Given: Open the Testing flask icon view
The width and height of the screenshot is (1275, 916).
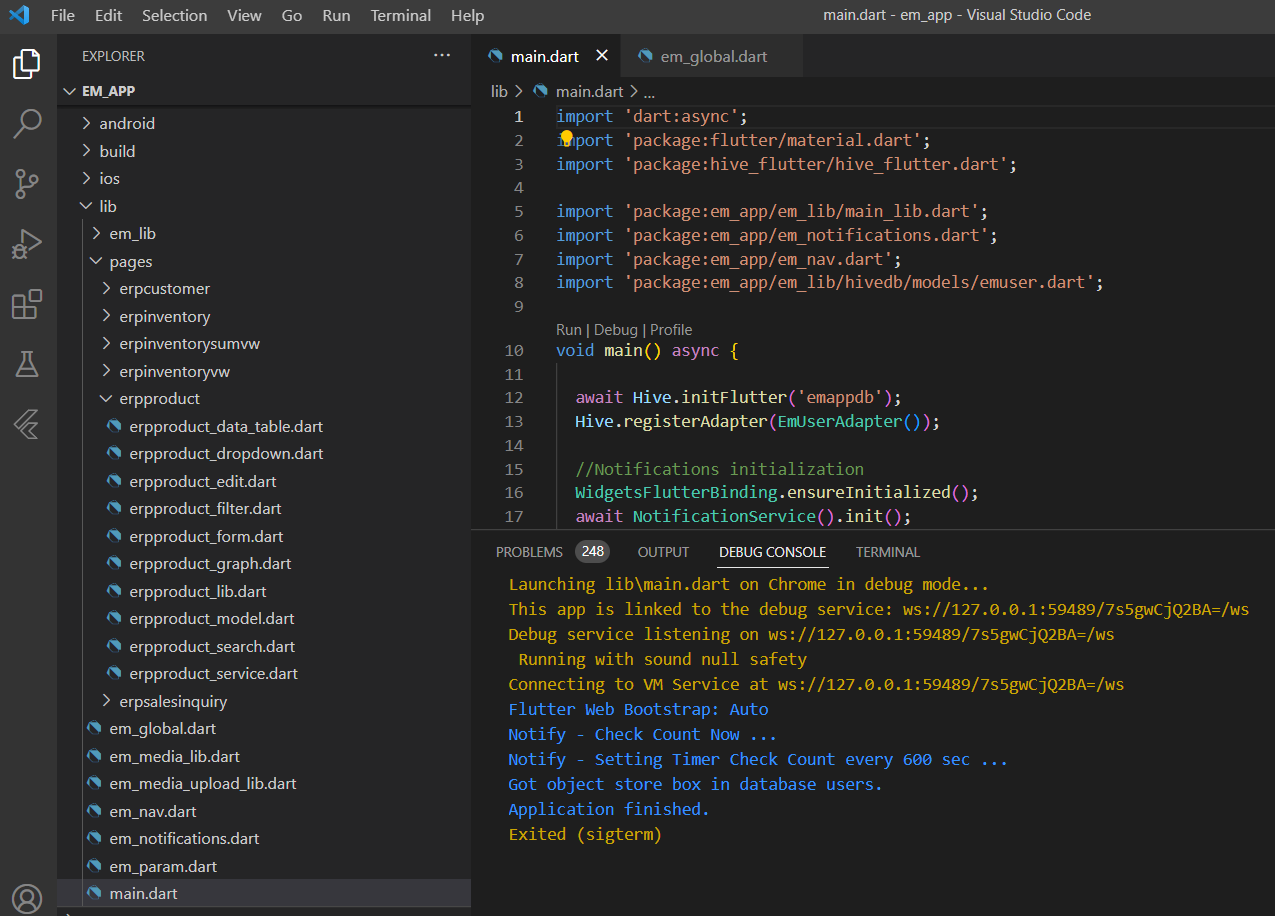Looking at the screenshot, I should point(27,364).
